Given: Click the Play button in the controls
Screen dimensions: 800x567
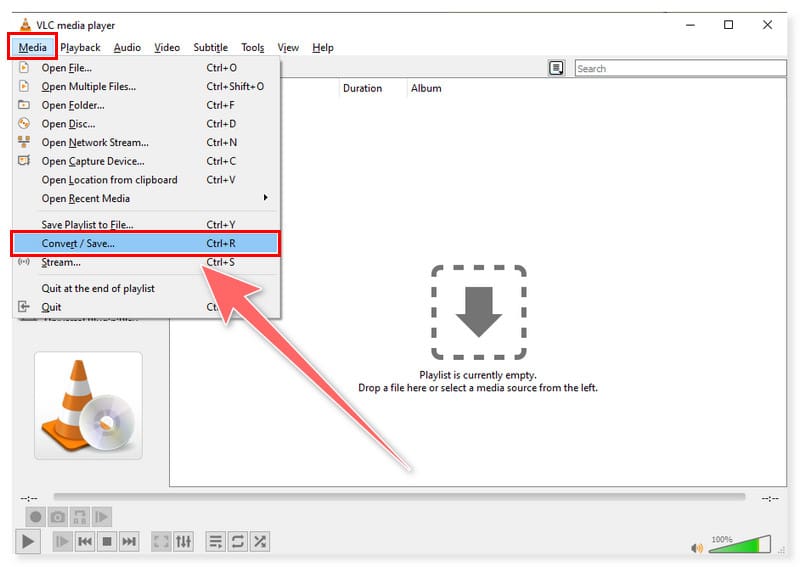Looking at the screenshot, I should pos(29,541).
